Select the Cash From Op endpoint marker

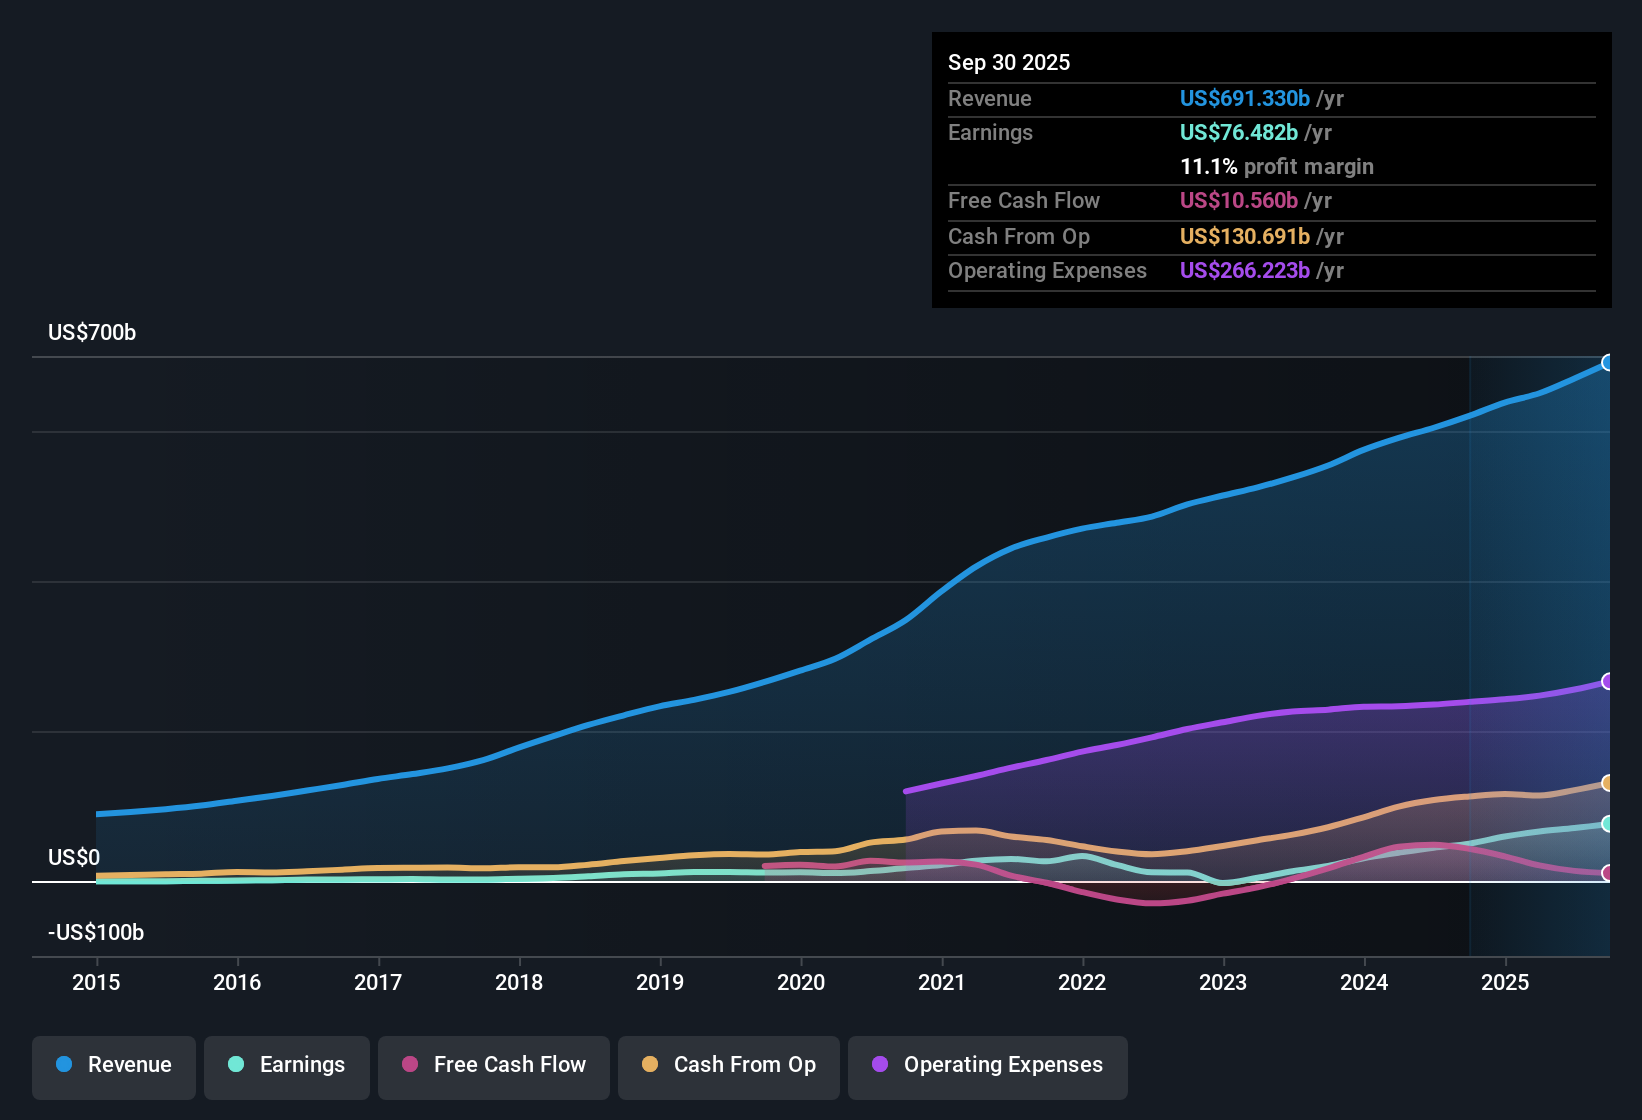pyautogui.click(x=1608, y=784)
